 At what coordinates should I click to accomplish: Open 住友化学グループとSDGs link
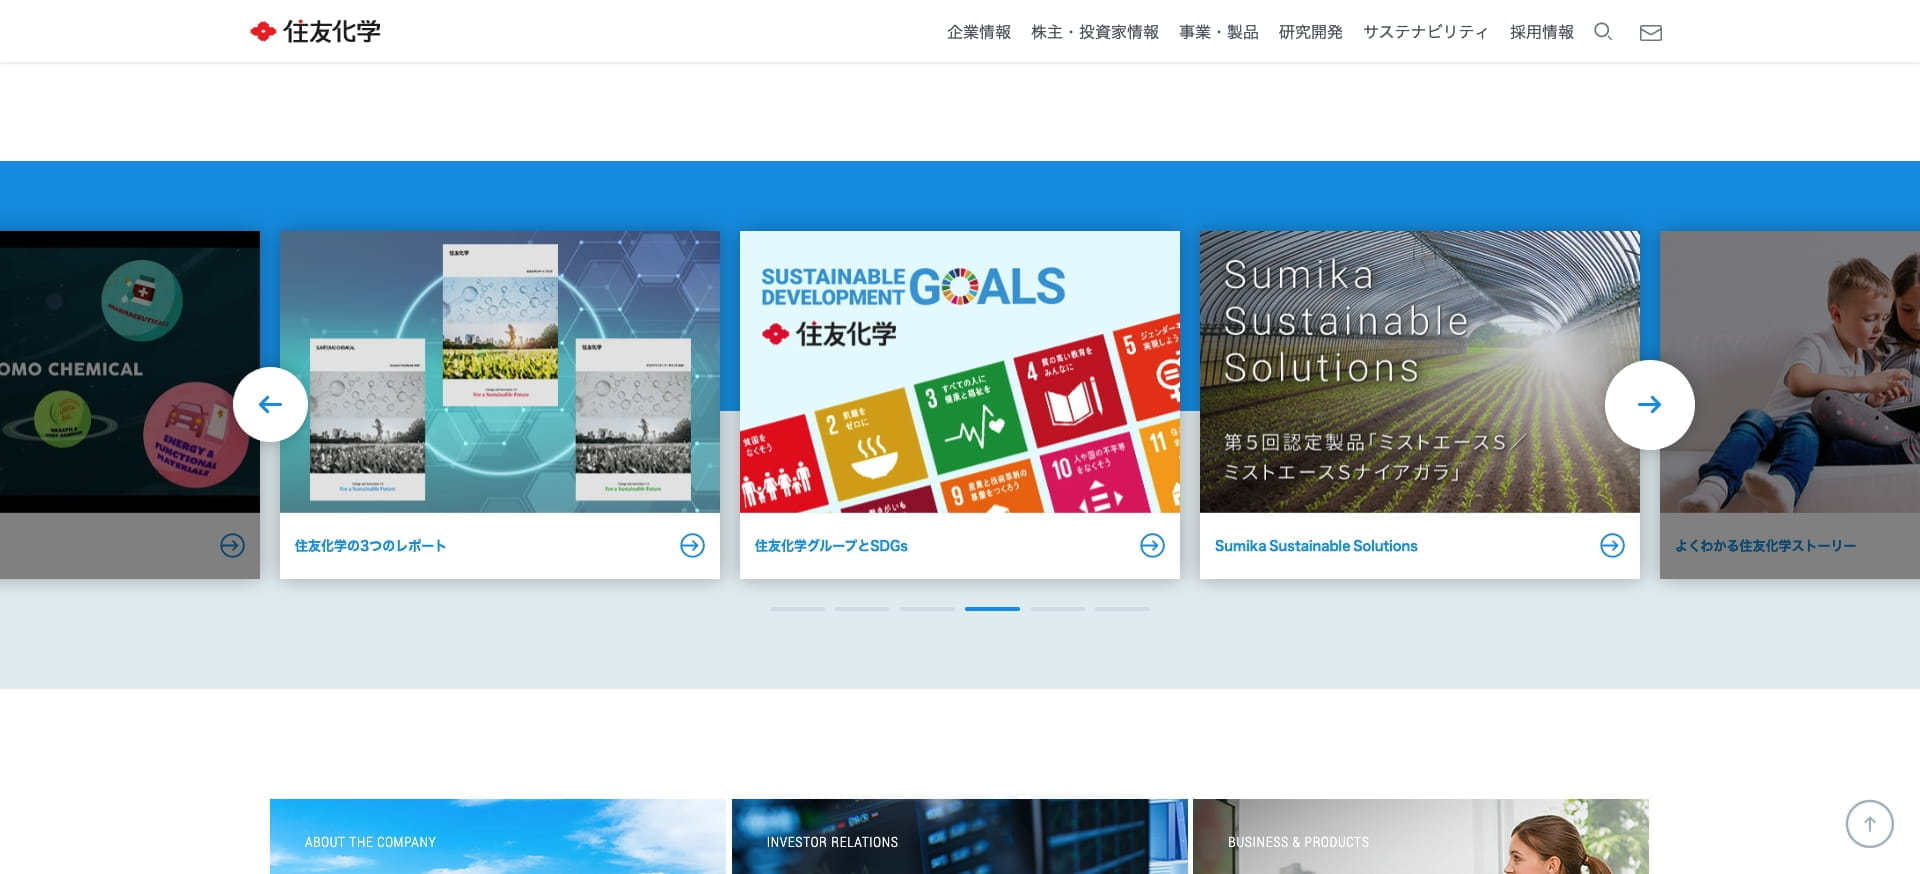click(831, 546)
